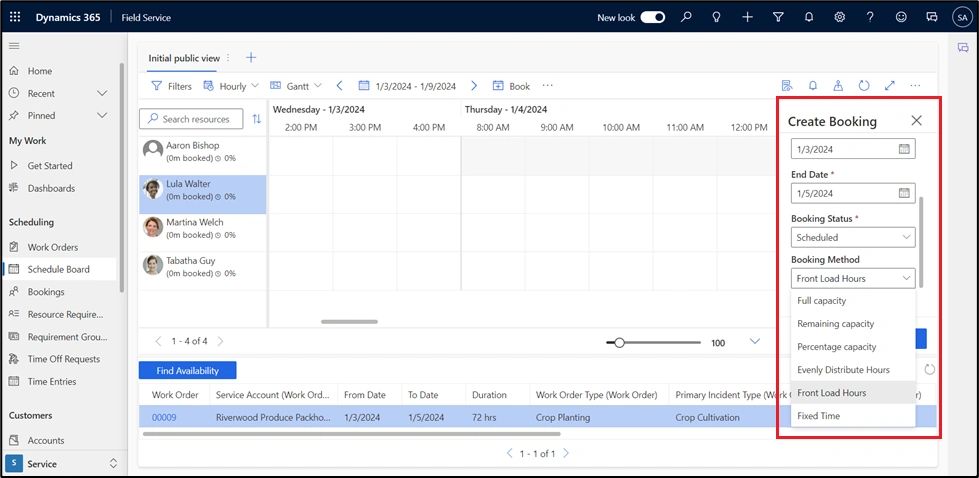Open Initial public view tab
Screen dimensions: 979x478
184,58
